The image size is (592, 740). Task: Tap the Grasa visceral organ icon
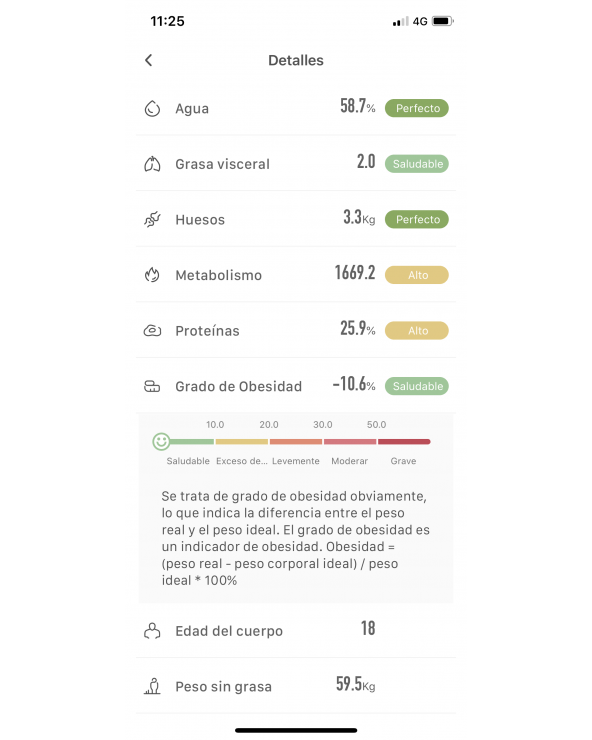coord(152,164)
